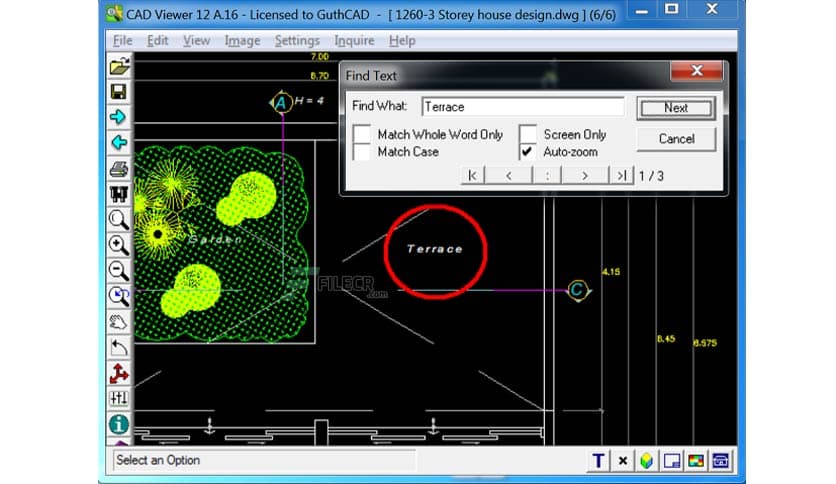Select the plain magnifier zoom tool
This screenshot has width=836, height=484.
(119, 219)
